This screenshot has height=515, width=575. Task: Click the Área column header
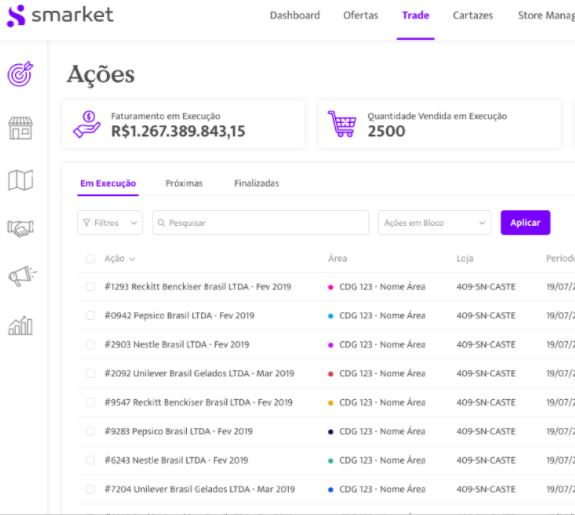[x=337, y=259]
